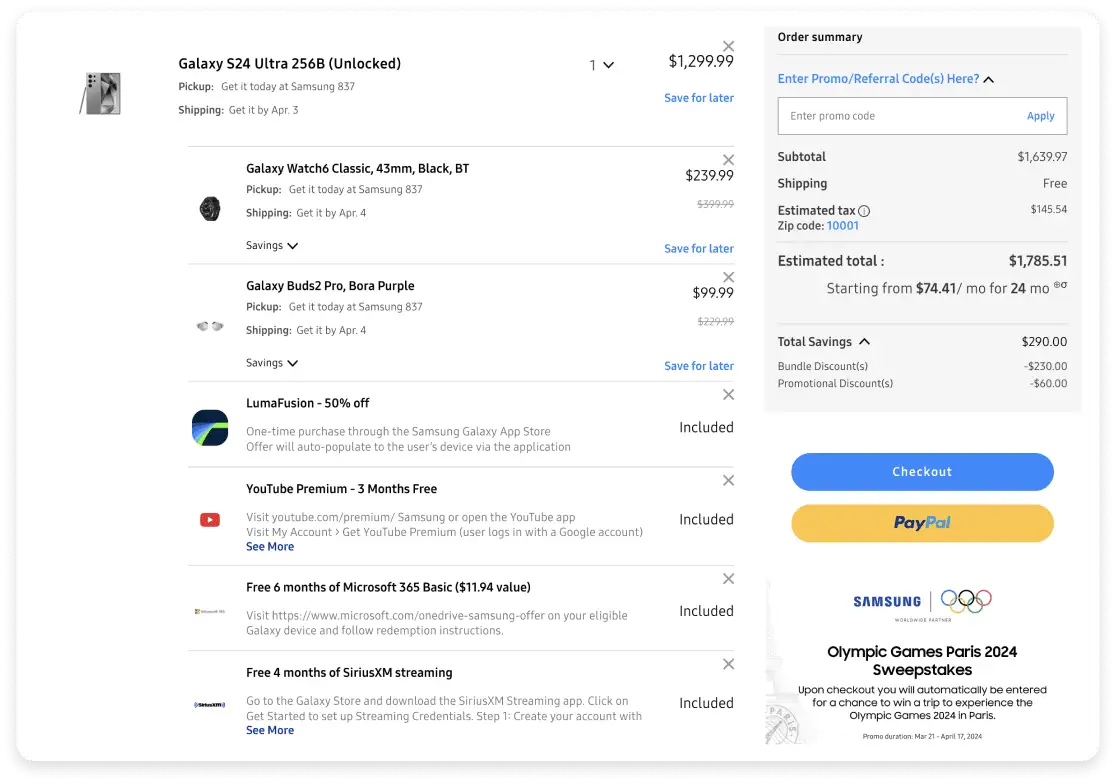1116x784 pixels.
Task: Remove Galaxy S24 Ultra using the X icon
Action: point(728,45)
